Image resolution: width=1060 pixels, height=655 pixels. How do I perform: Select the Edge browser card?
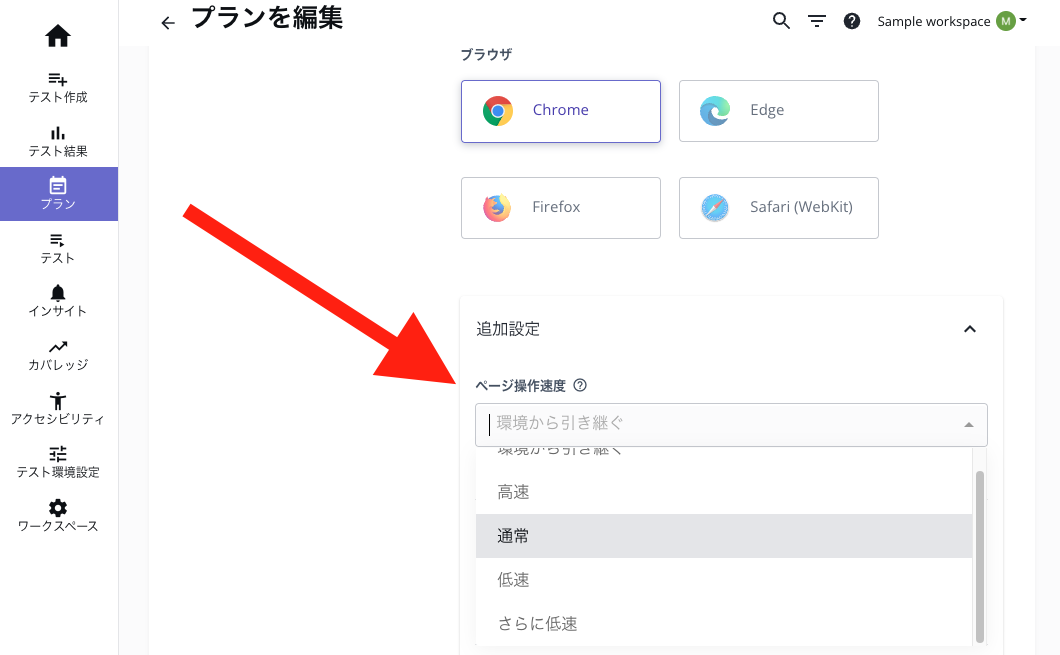click(x=779, y=111)
